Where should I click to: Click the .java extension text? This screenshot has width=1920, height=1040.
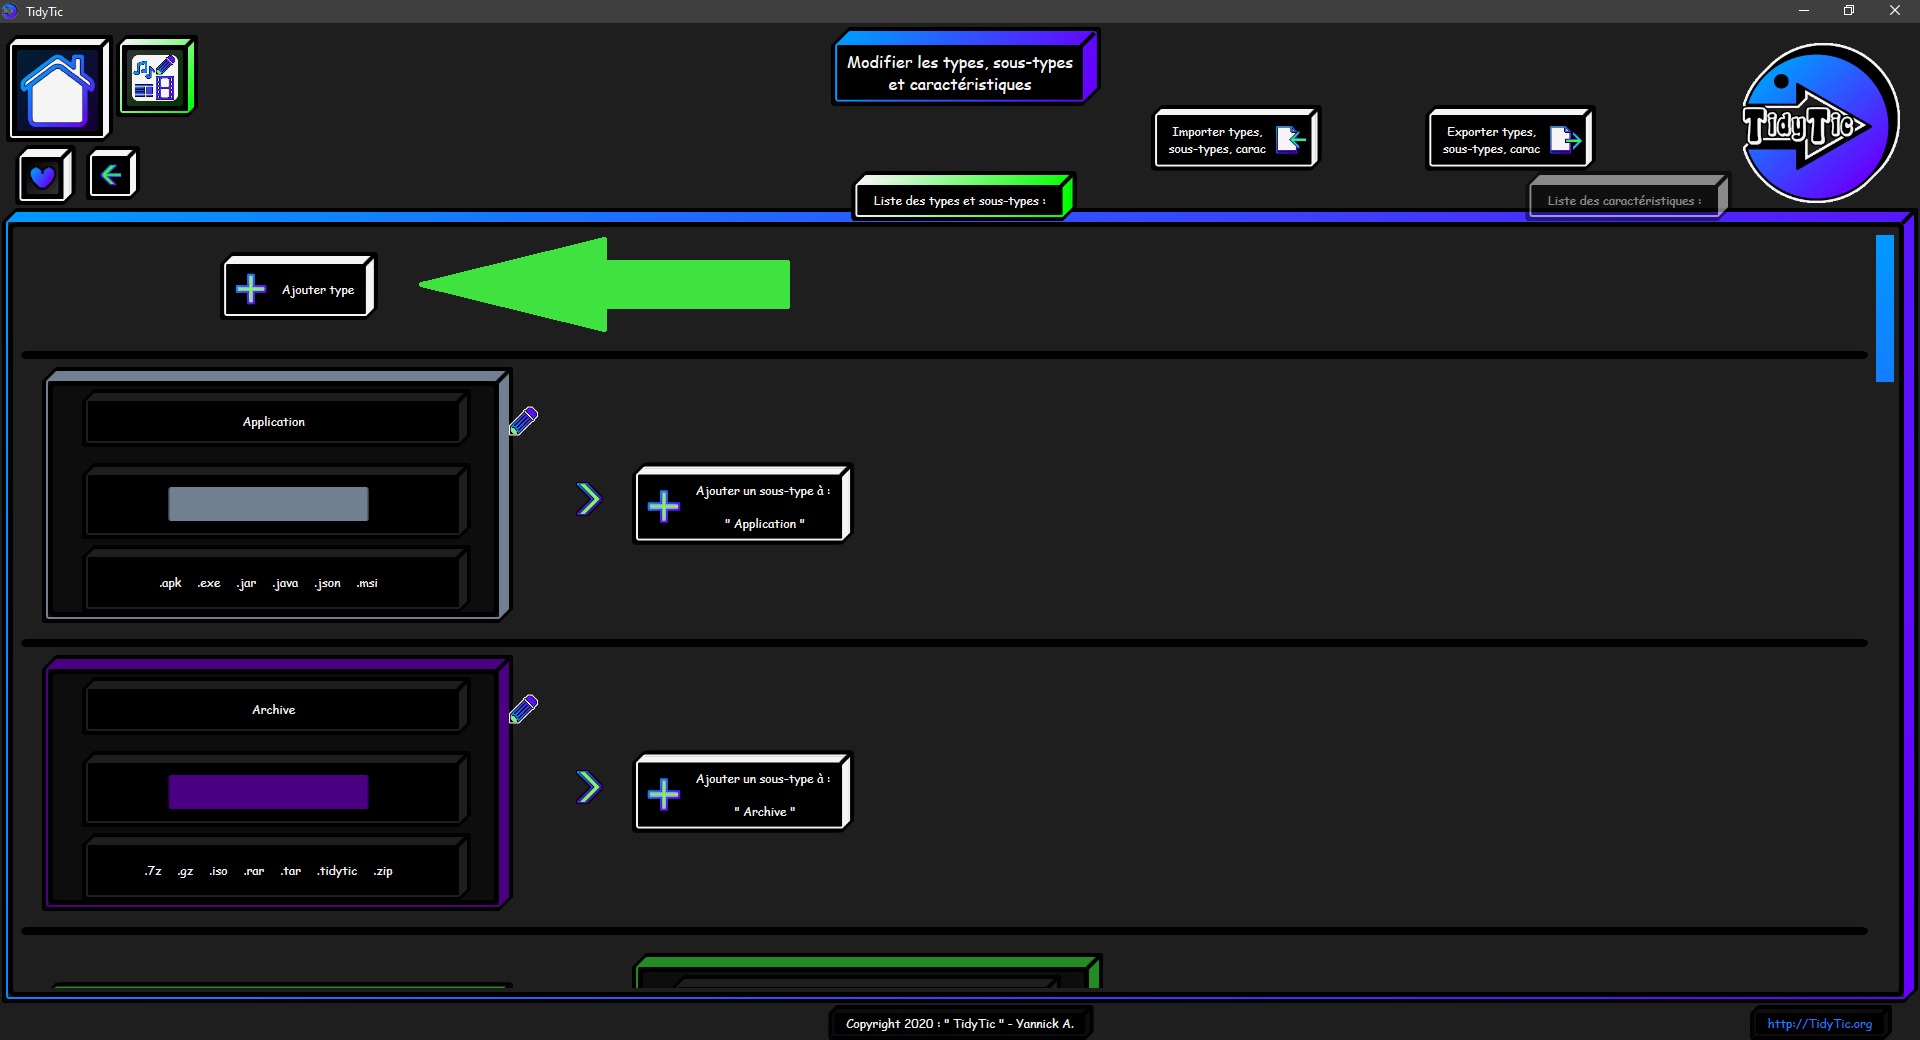(x=285, y=583)
